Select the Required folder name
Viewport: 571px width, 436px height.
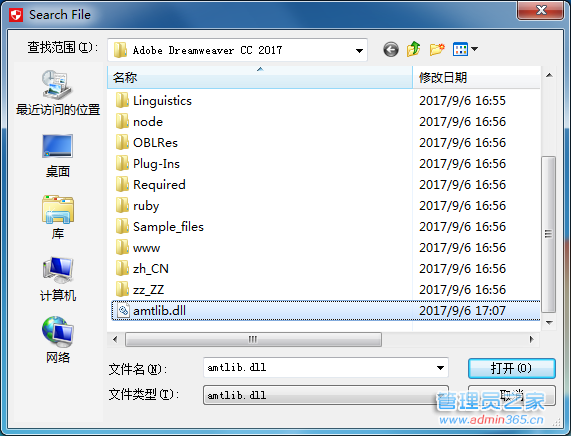[160, 185]
